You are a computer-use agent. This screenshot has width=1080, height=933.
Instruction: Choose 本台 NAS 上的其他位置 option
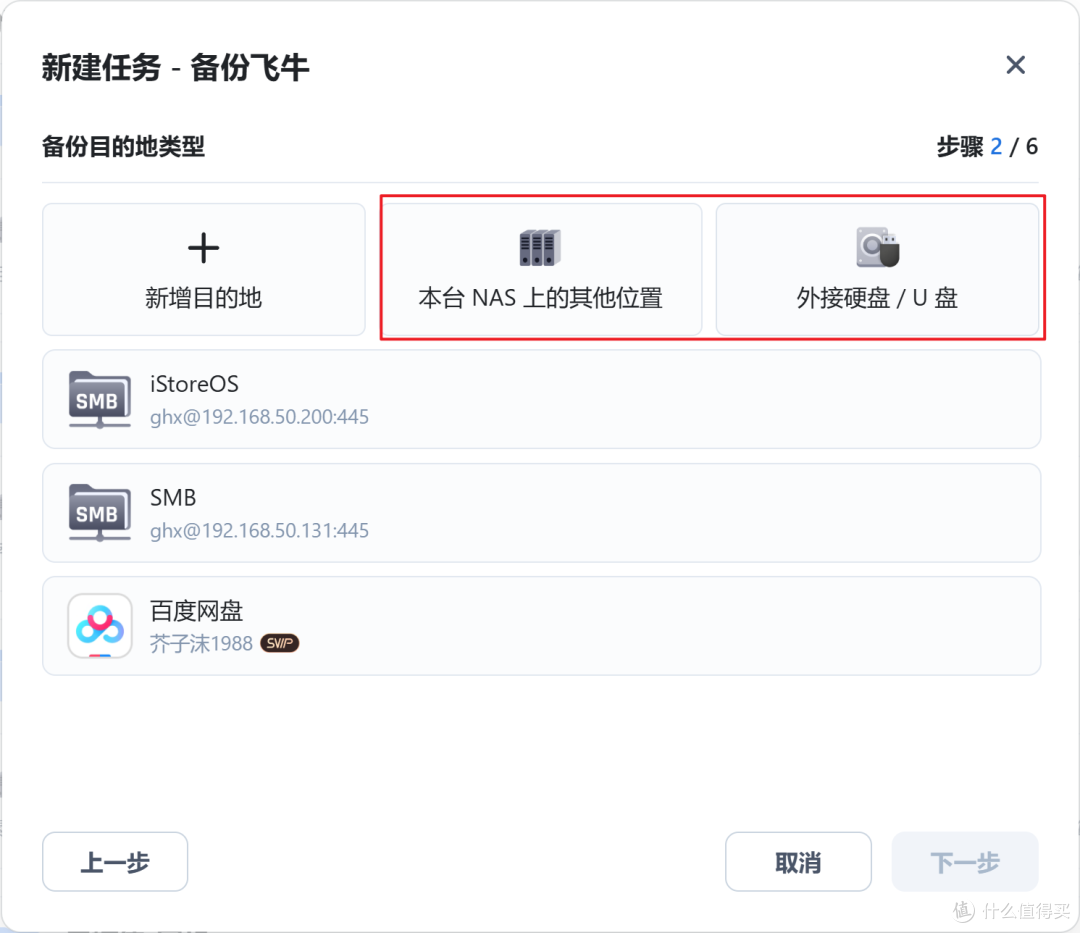541,269
